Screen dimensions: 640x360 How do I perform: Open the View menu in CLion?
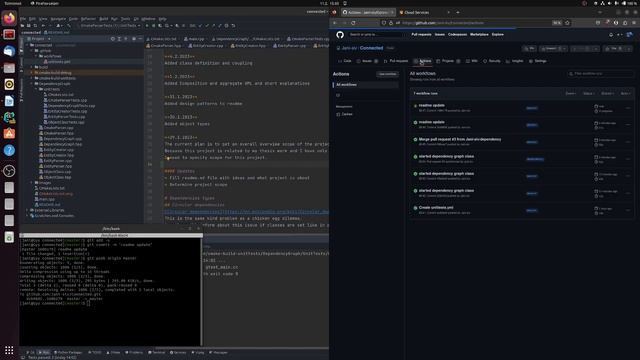(x=43, y=19)
